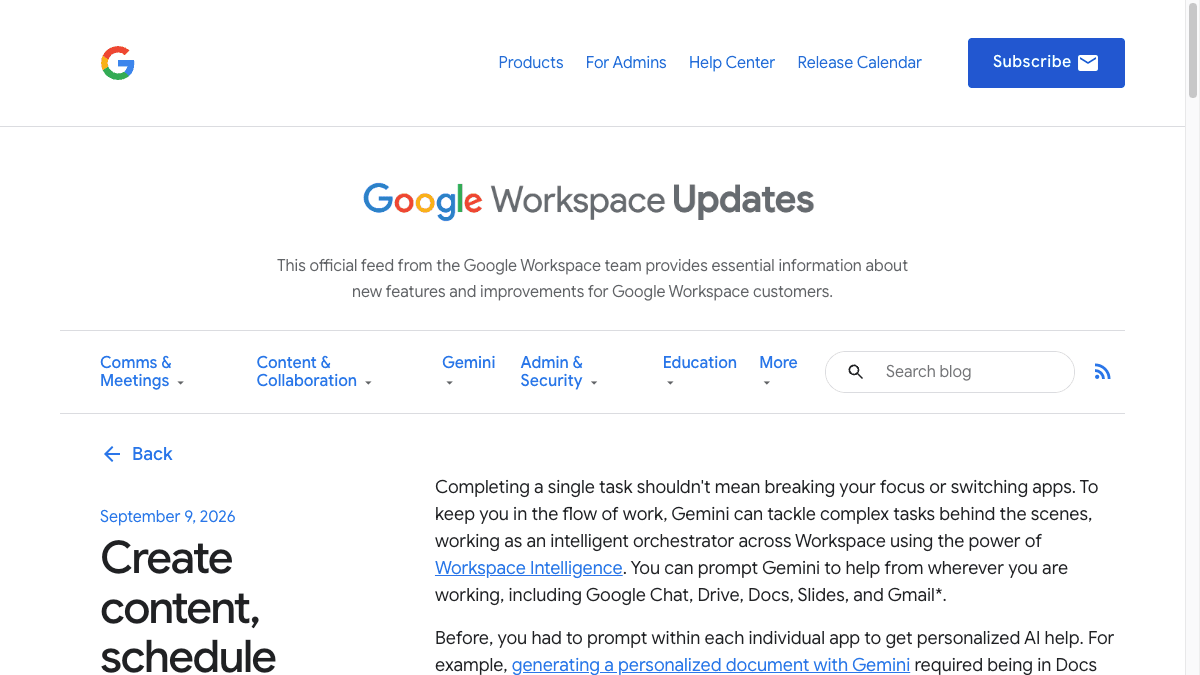Open the Google Workspace Updates header logo
Image resolution: width=1200 pixels, height=675 pixels.
coord(588,200)
